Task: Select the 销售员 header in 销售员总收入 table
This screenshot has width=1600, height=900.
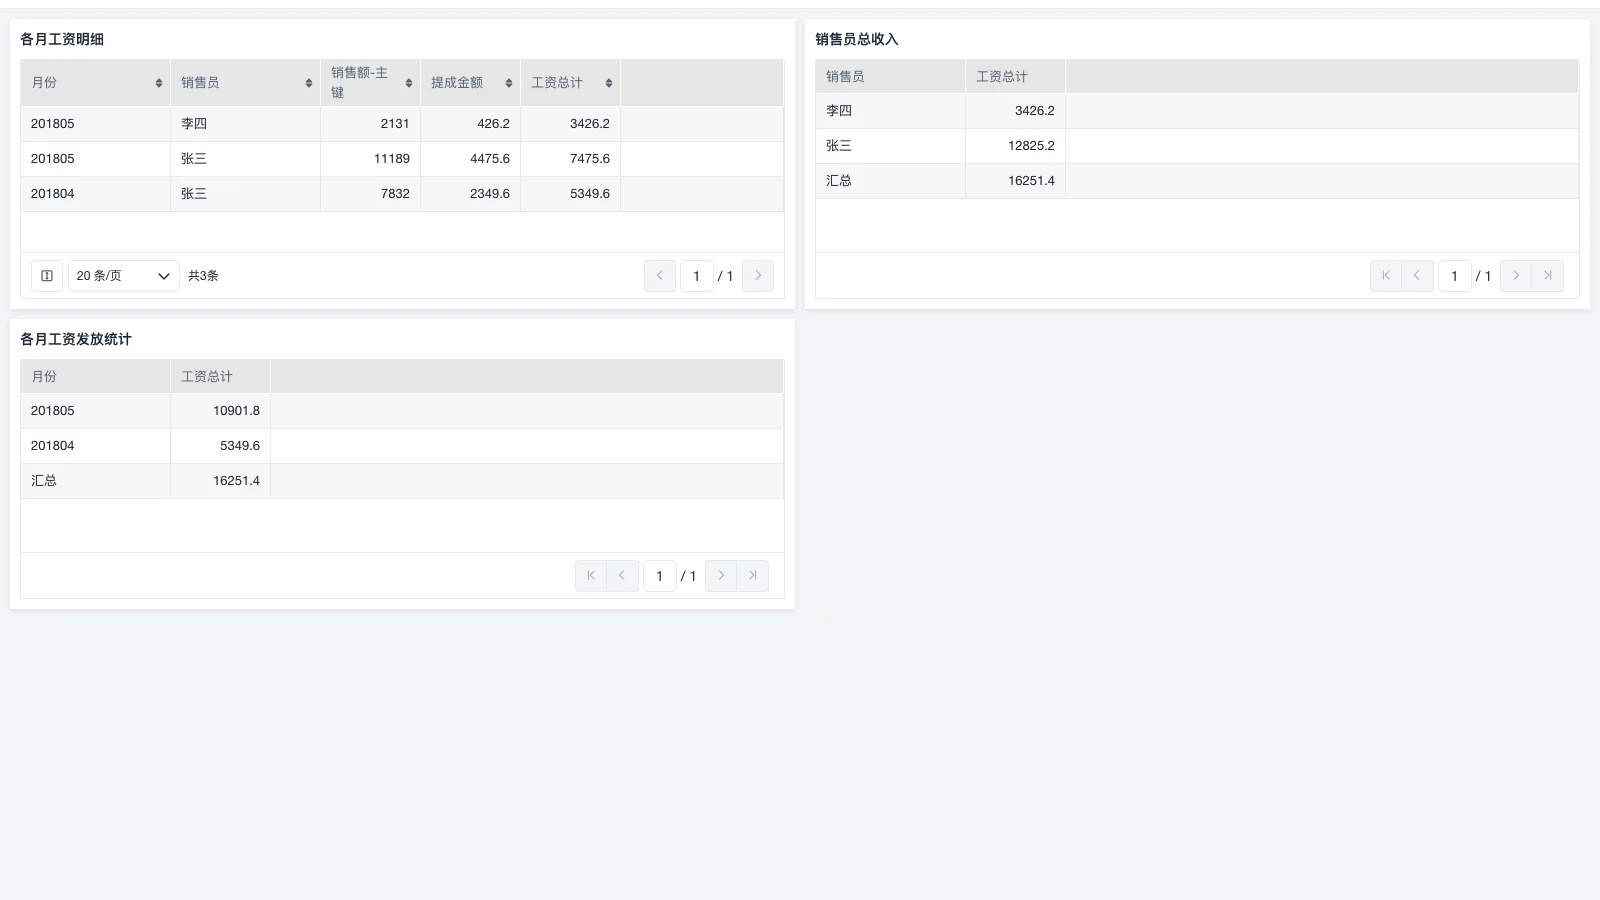Action: (845, 75)
